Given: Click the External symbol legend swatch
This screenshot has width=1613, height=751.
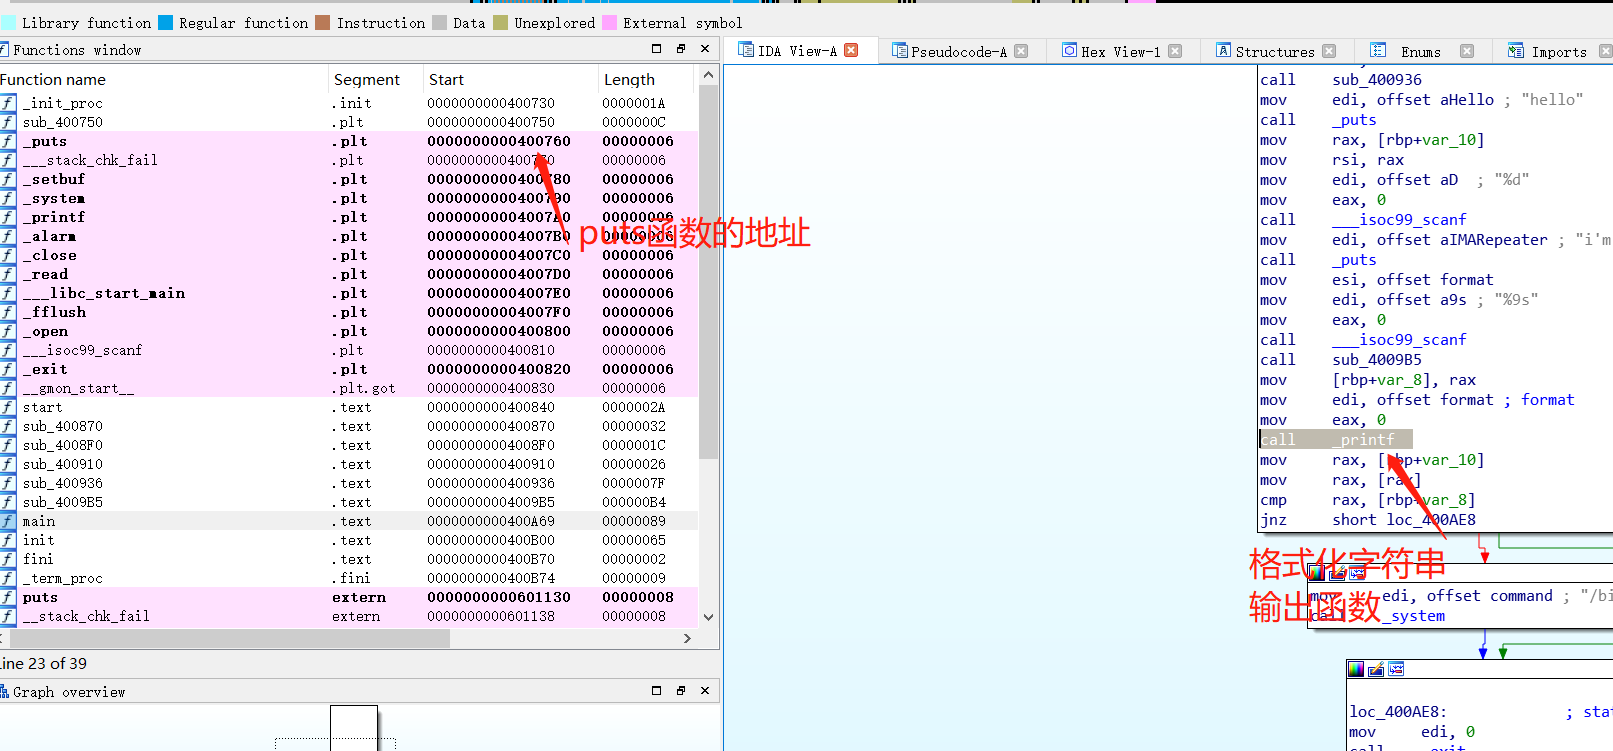Looking at the screenshot, I should pyautogui.click(x=609, y=22).
